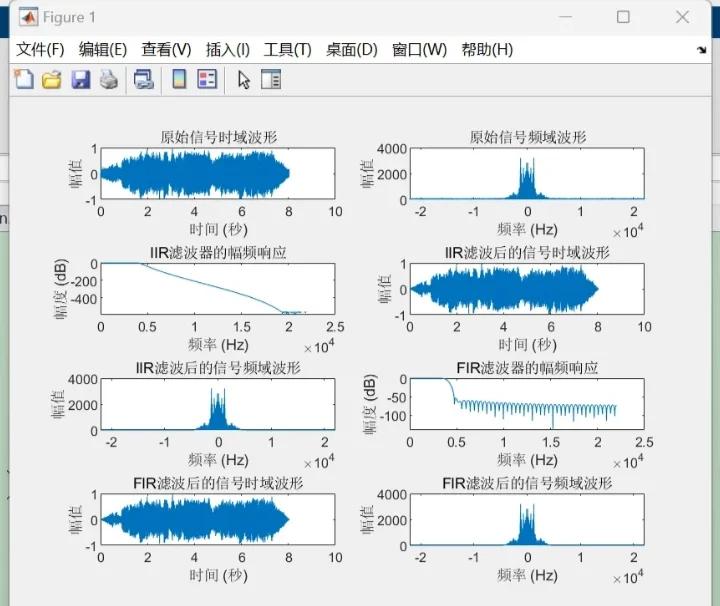Open a file with the folder icon

tap(51, 79)
